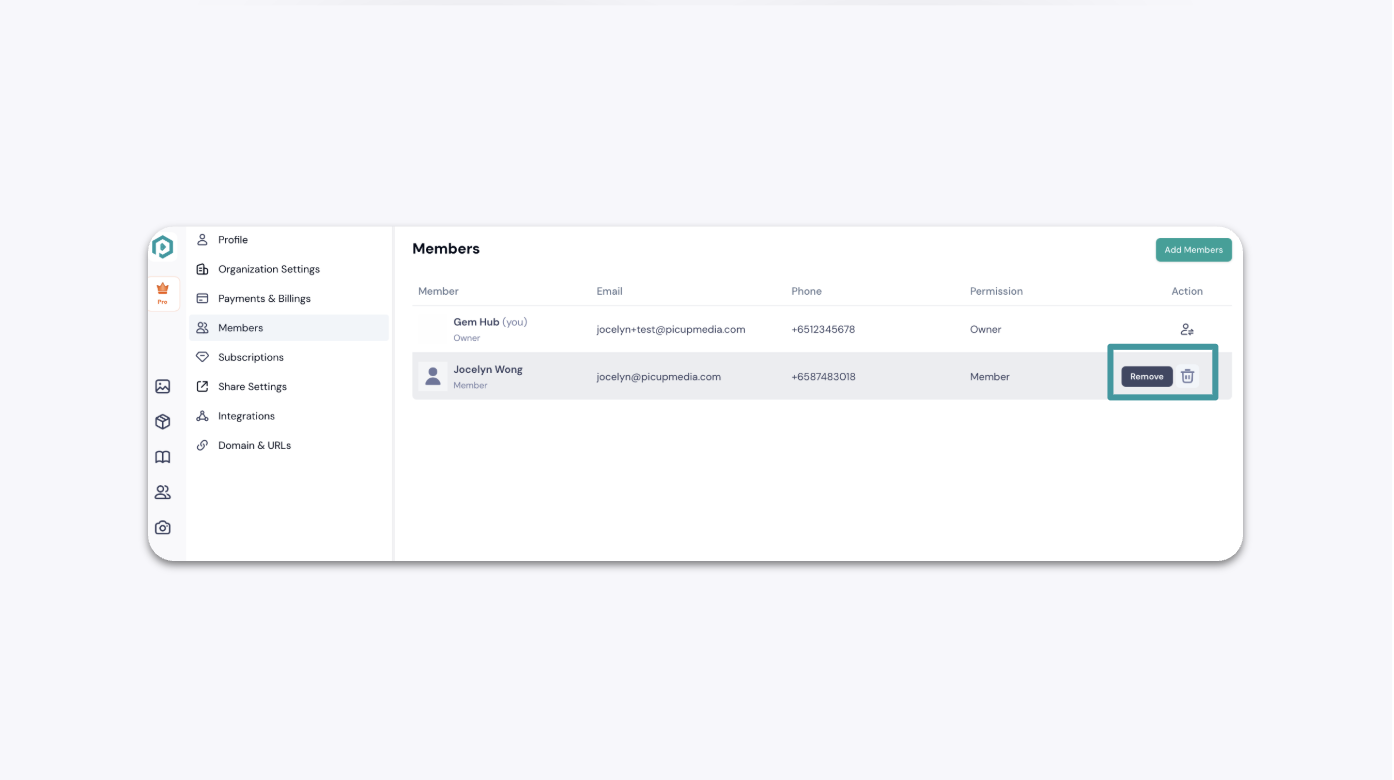Viewport: 1394px width, 780px height.
Task: Click the Remove tooltip label
Action: tap(1146, 376)
